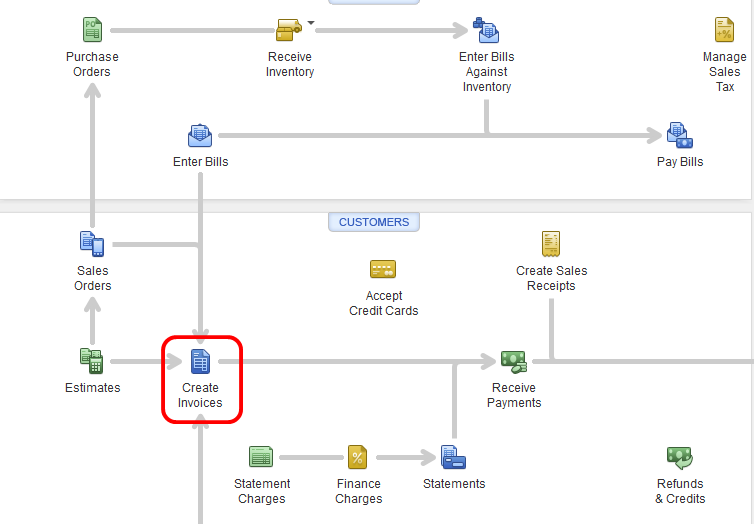
Task: Click the Finance Charges text label
Action: point(359,491)
